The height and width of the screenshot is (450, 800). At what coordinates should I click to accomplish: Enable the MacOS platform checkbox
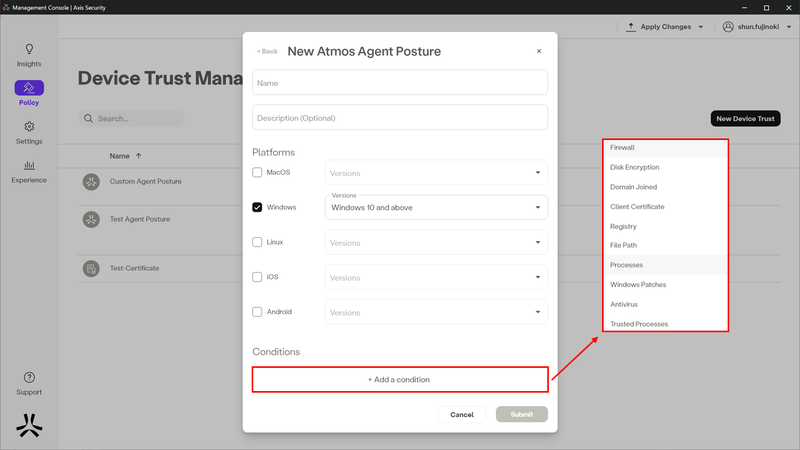257,172
